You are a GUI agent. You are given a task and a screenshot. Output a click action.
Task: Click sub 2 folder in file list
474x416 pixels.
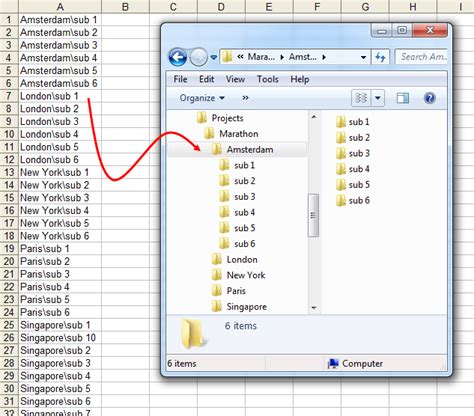click(353, 138)
